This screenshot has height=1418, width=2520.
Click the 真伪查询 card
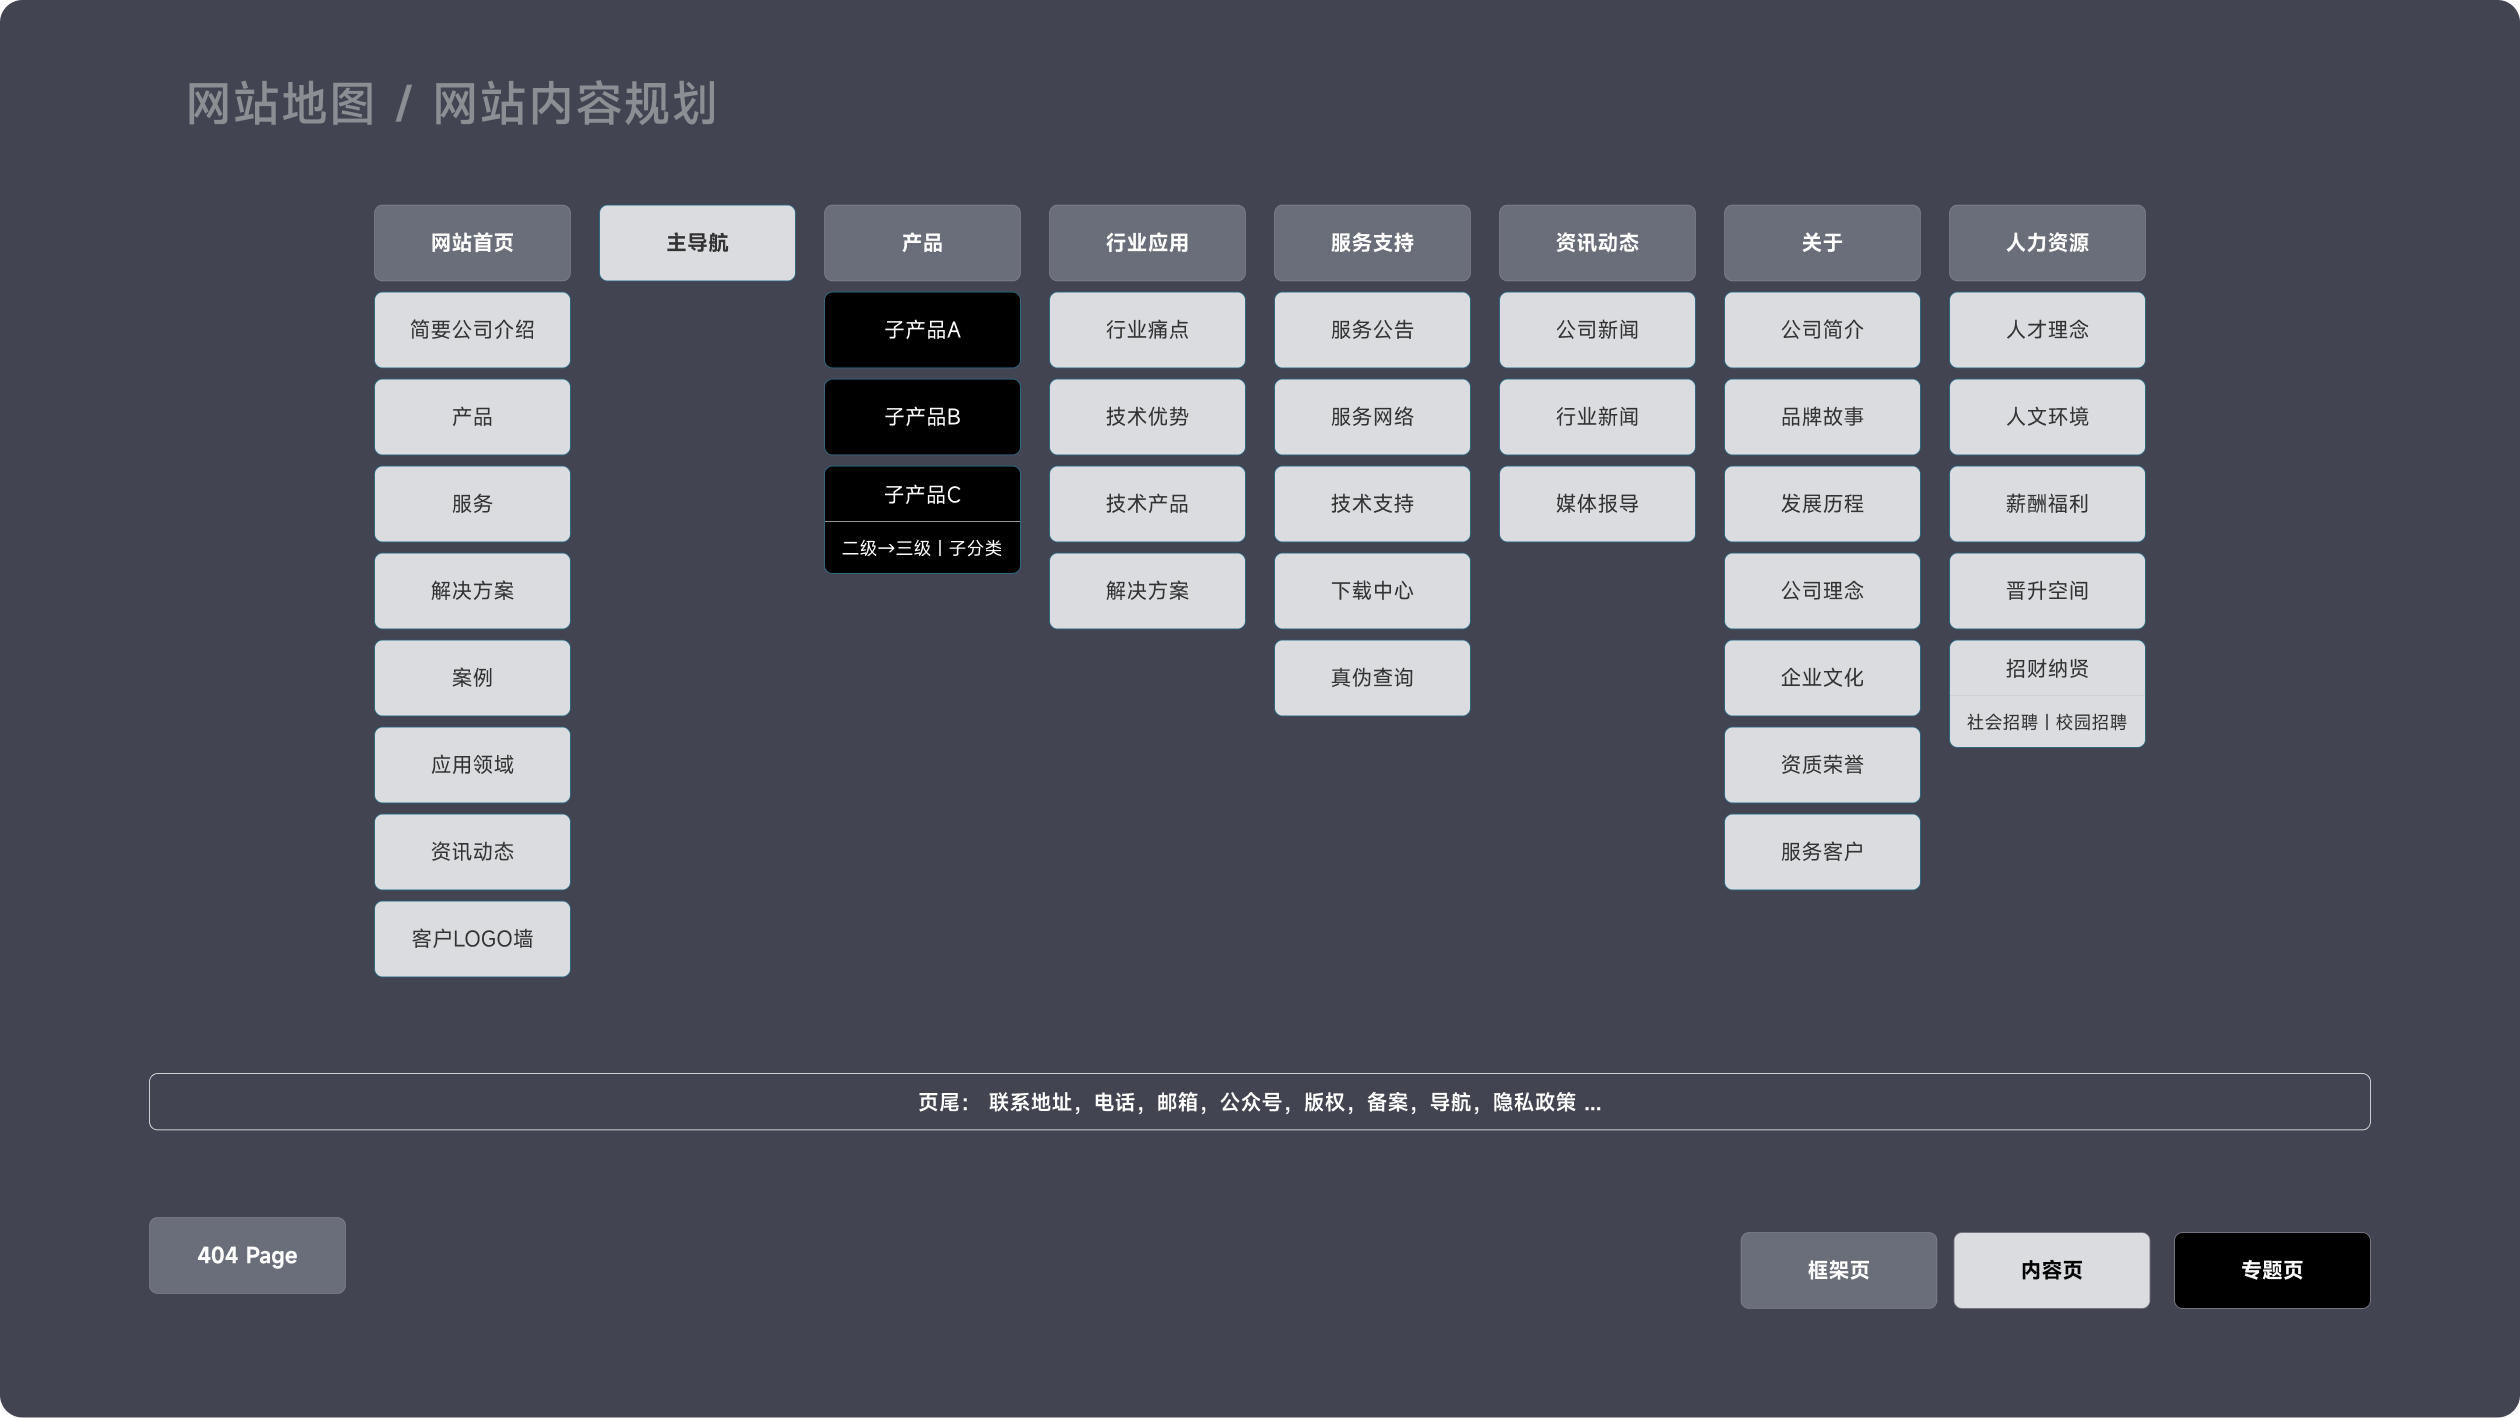[1372, 678]
